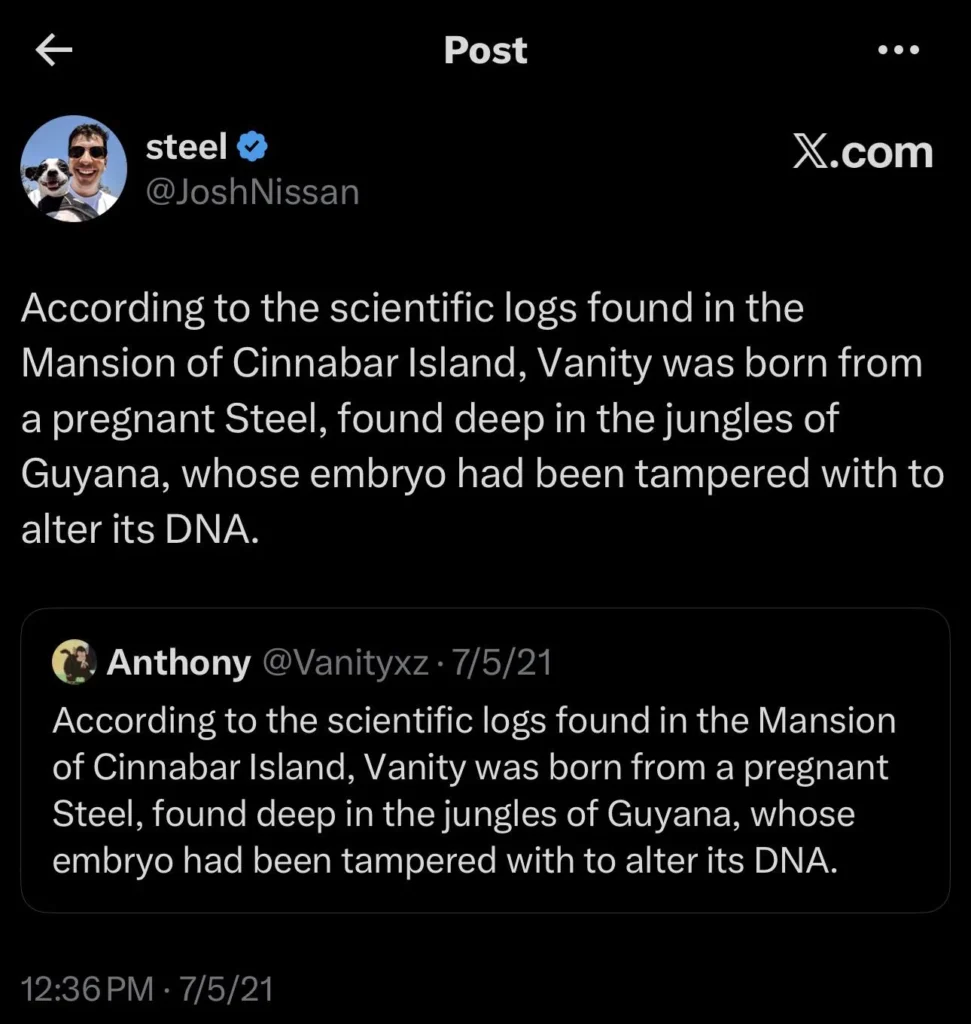Click the X.com logo text

tap(862, 152)
